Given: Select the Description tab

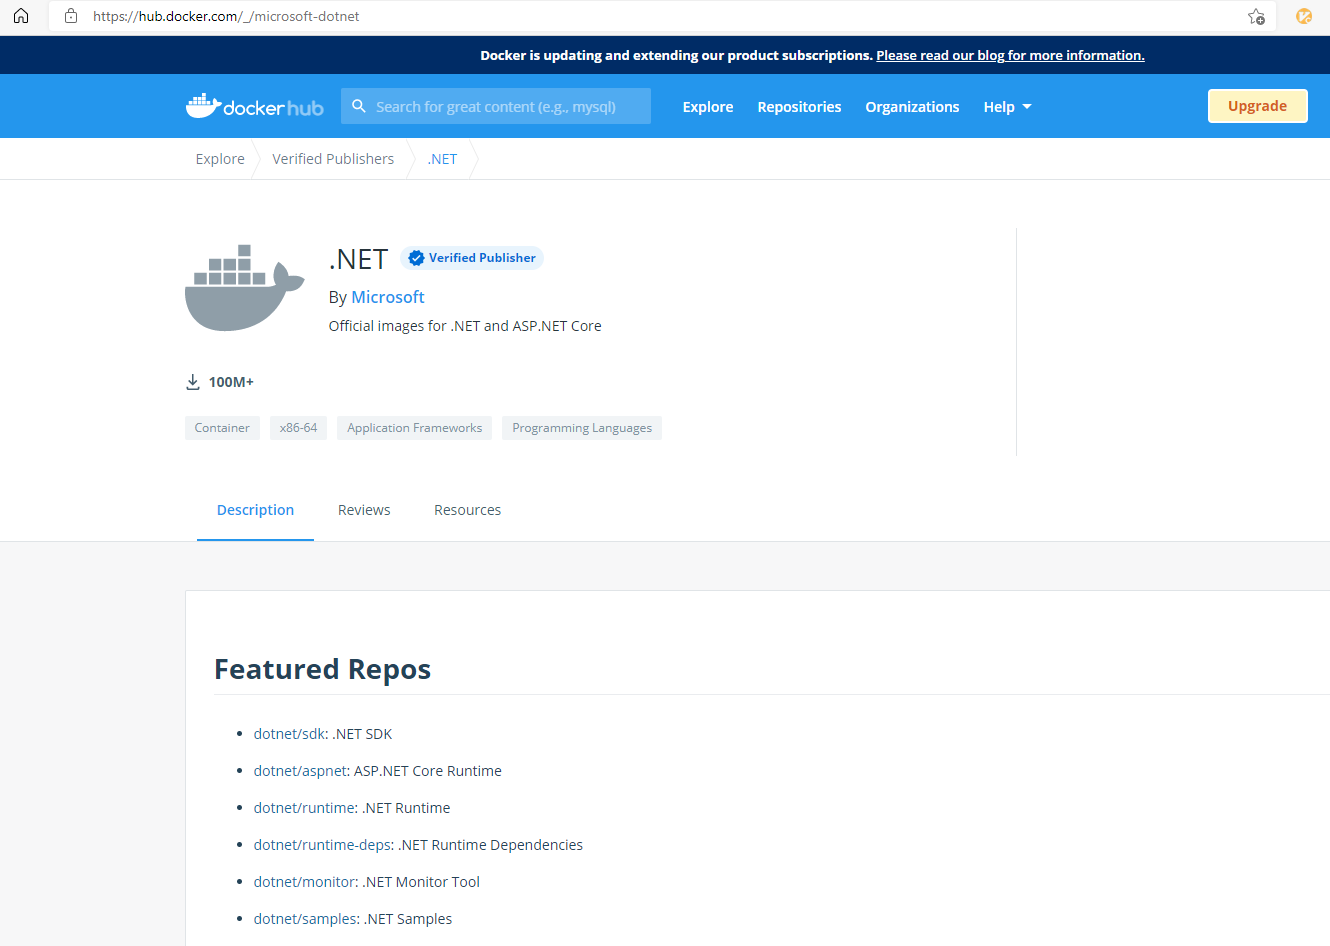Looking at the screenshot, I should pos(255,510).
